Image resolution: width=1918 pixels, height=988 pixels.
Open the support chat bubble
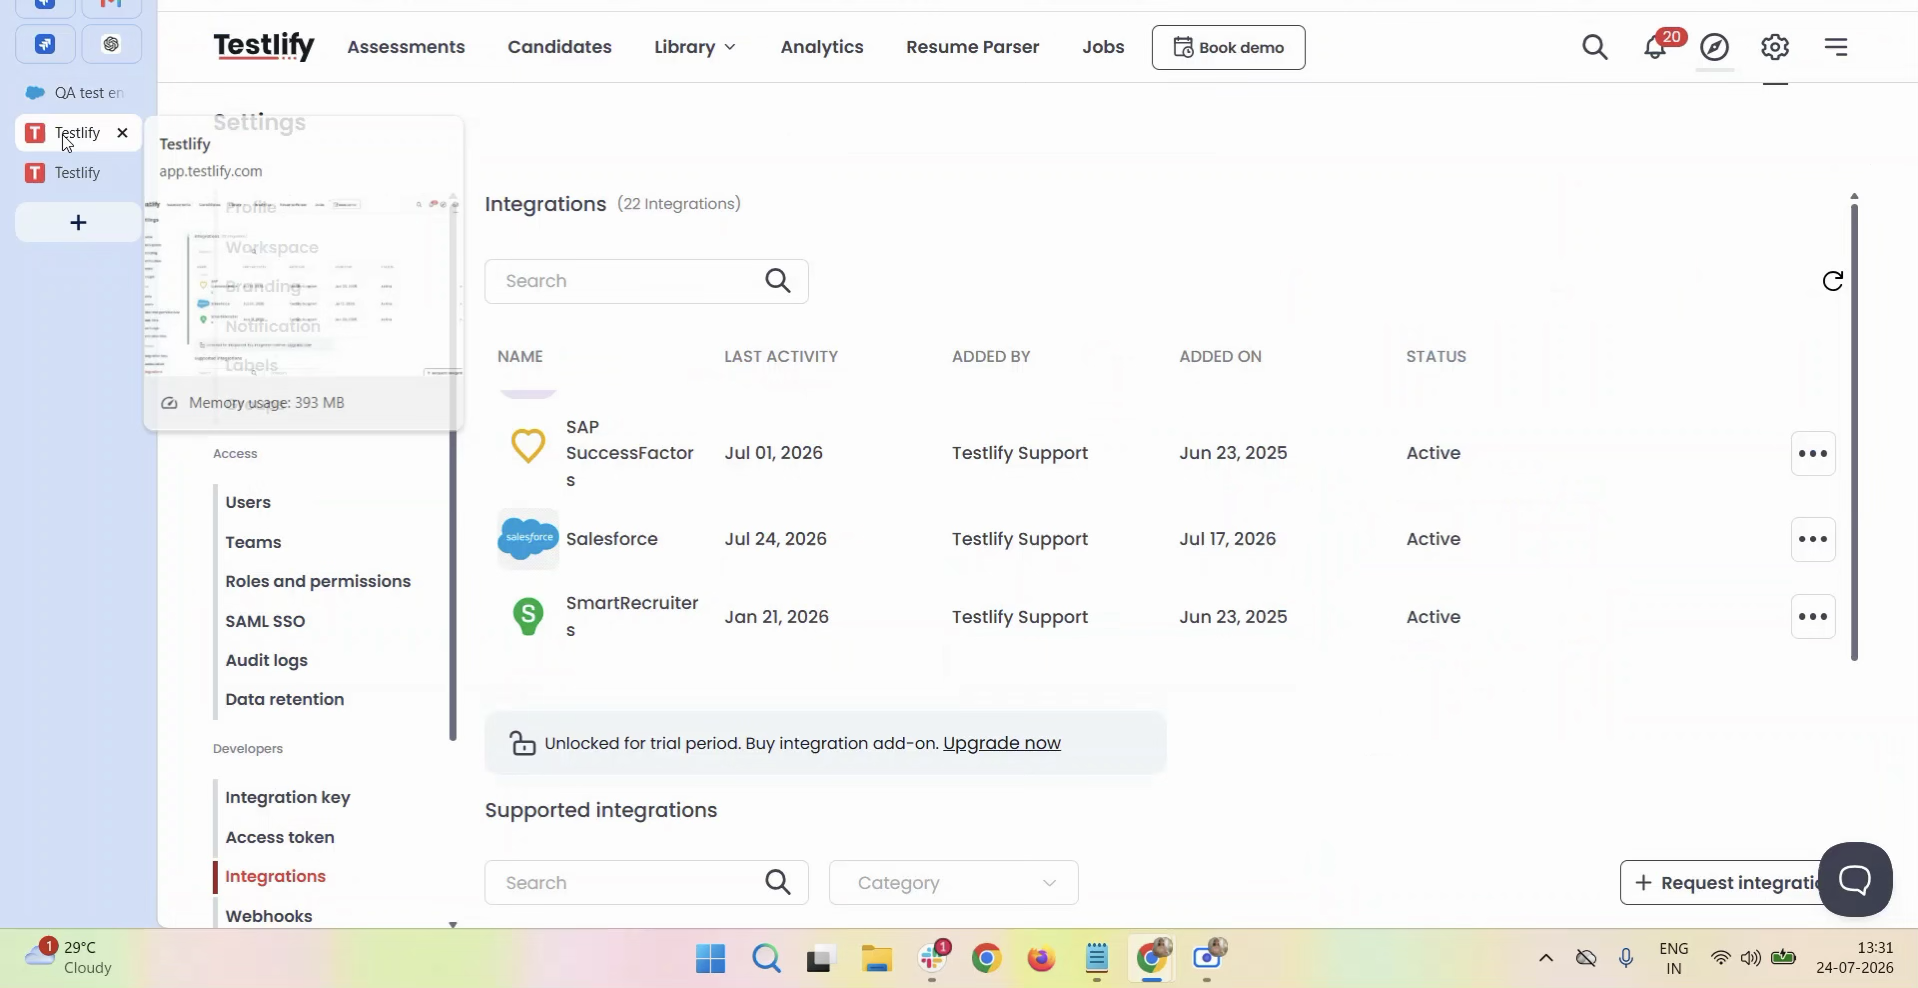(x=1855, y=880)
